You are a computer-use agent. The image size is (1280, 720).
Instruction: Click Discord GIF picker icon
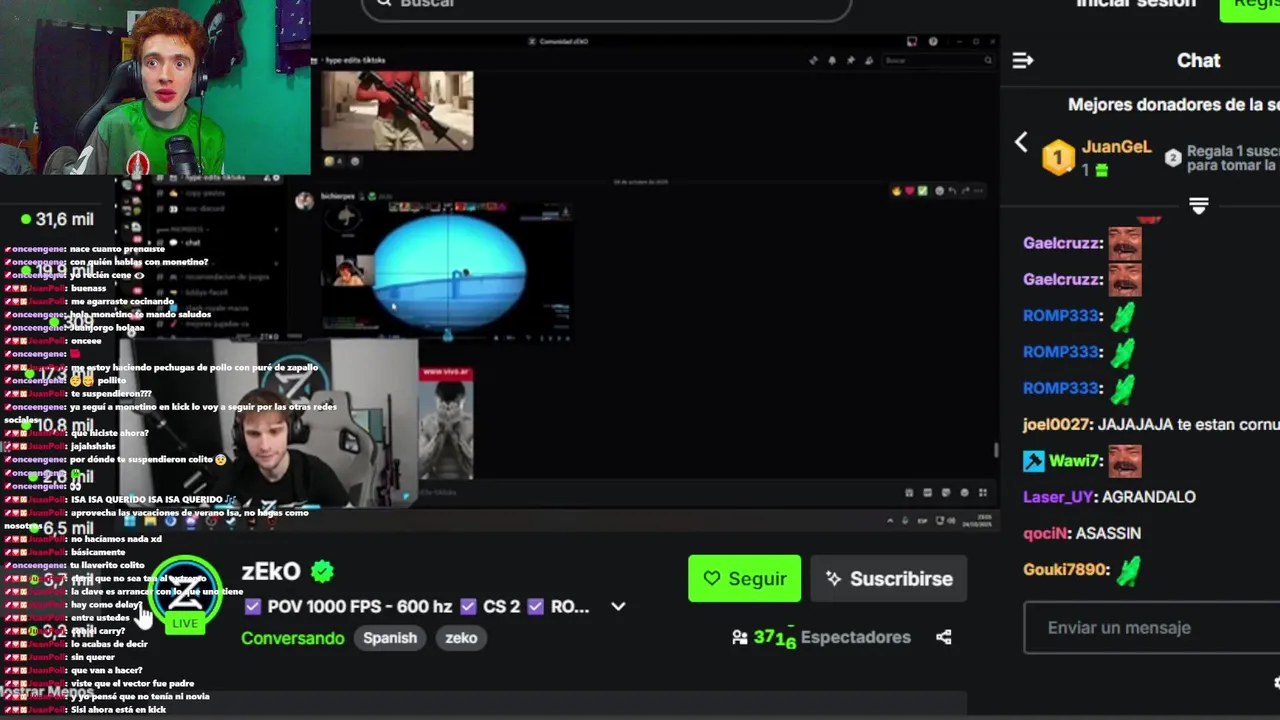click(x=927, y=492)
